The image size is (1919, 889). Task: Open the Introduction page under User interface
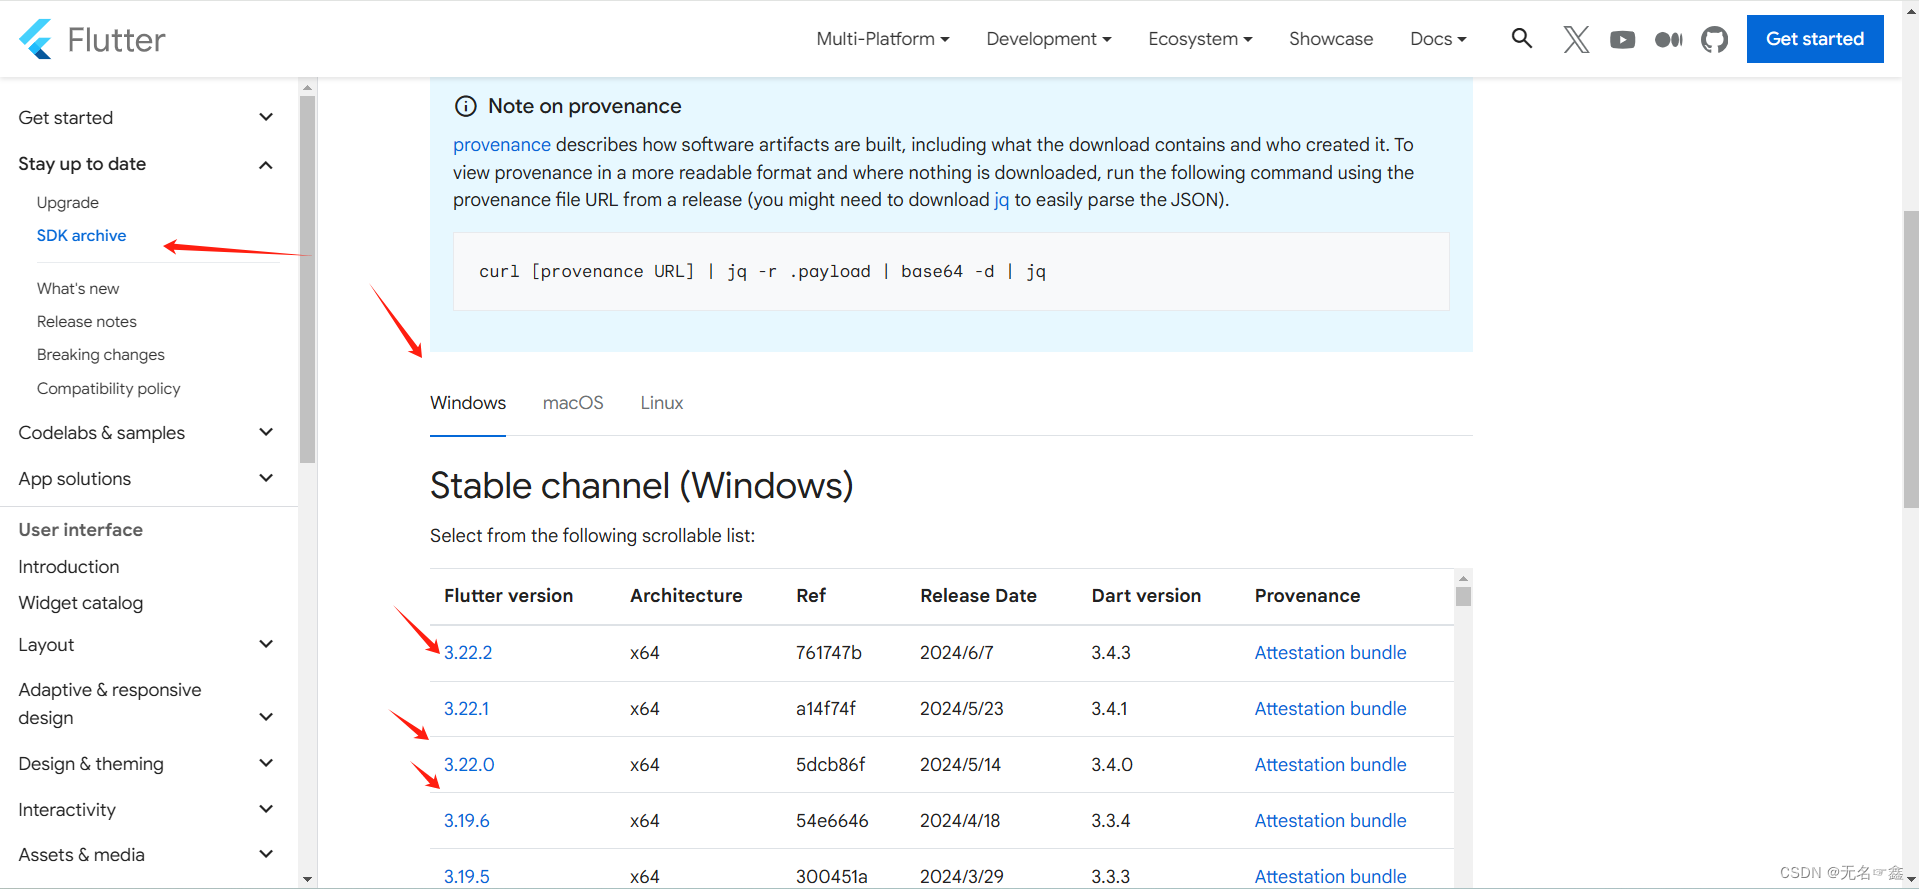(x=69, y=567)
